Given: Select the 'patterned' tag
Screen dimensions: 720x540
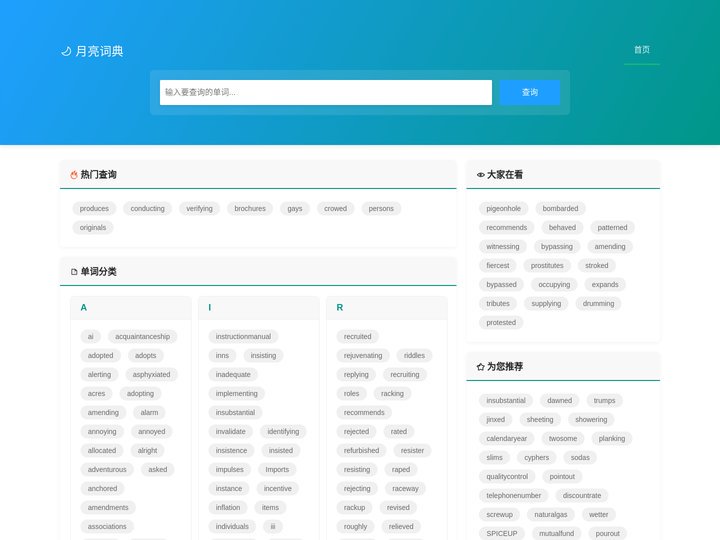Looking at the screenshot, I should (x=612, y=227).
